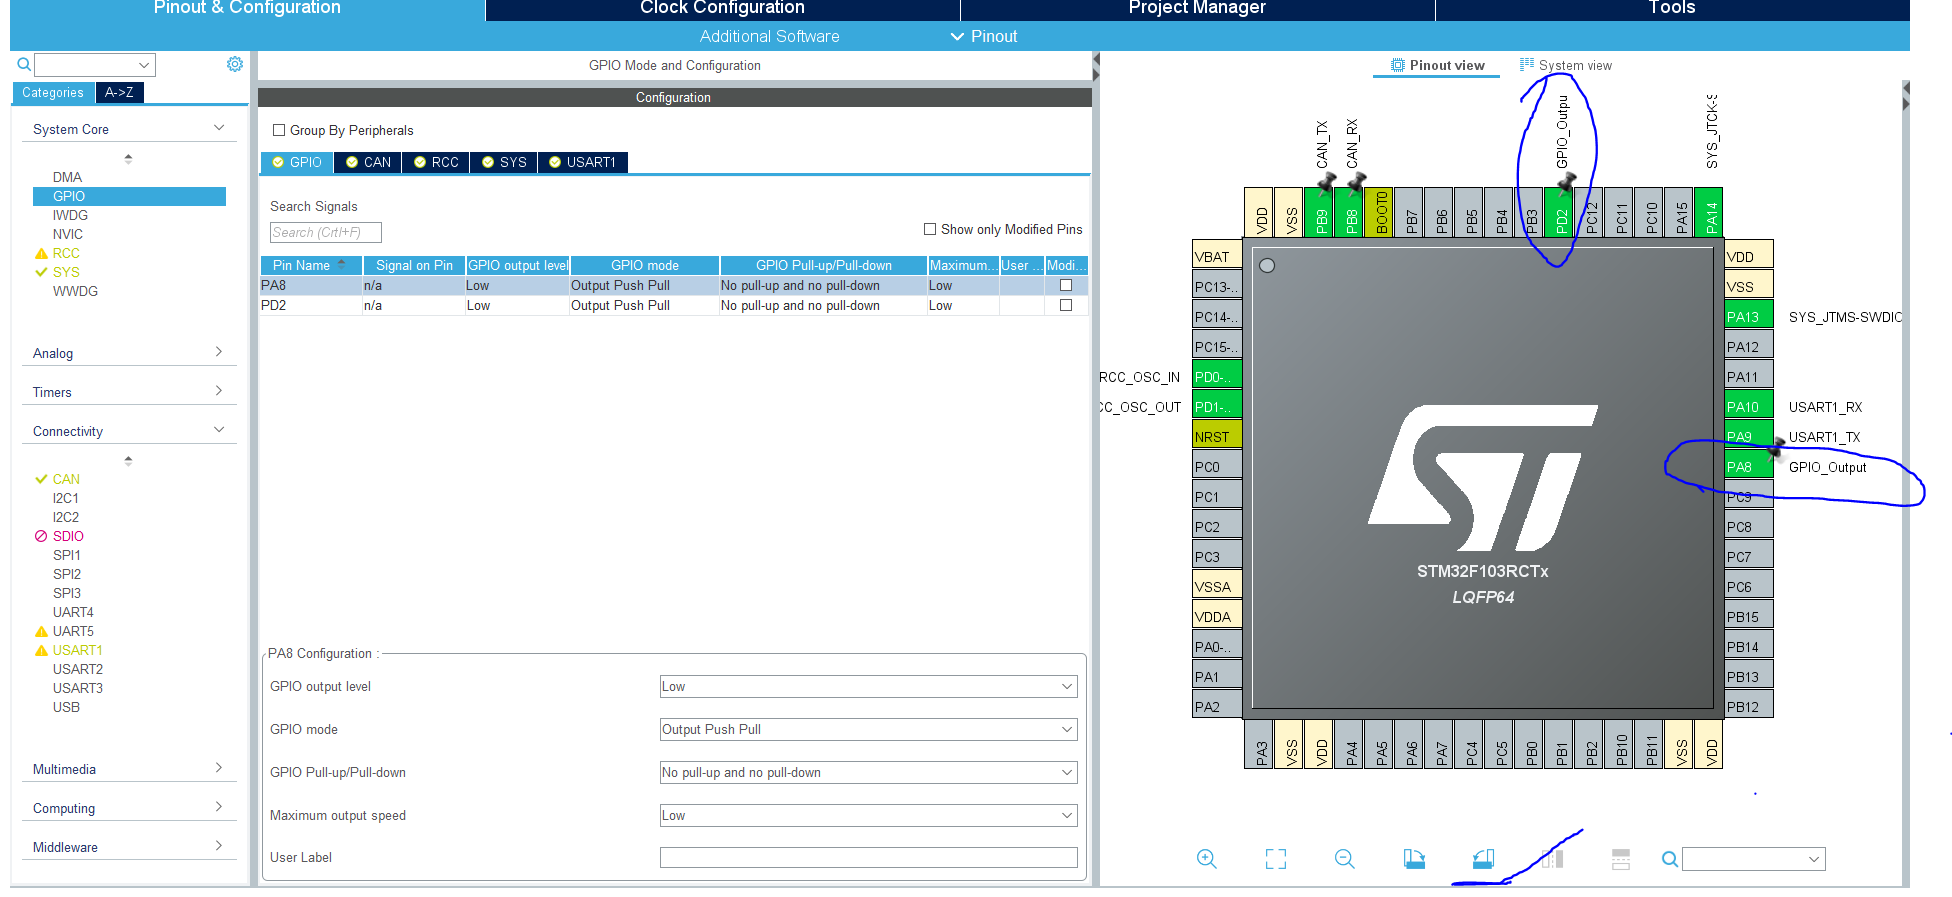The height and width of the screenshot is (897, 1952).
Task: Select NVIC in System Core list
Action: pos(68,234)
